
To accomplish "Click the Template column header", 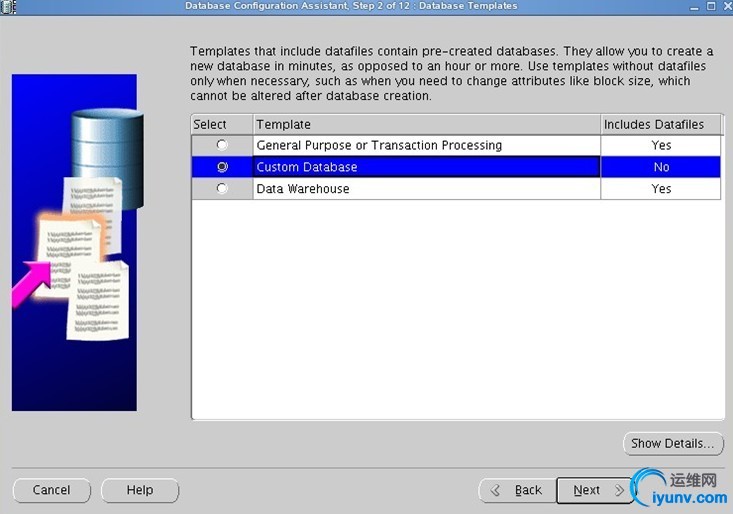I will [426, 125].
